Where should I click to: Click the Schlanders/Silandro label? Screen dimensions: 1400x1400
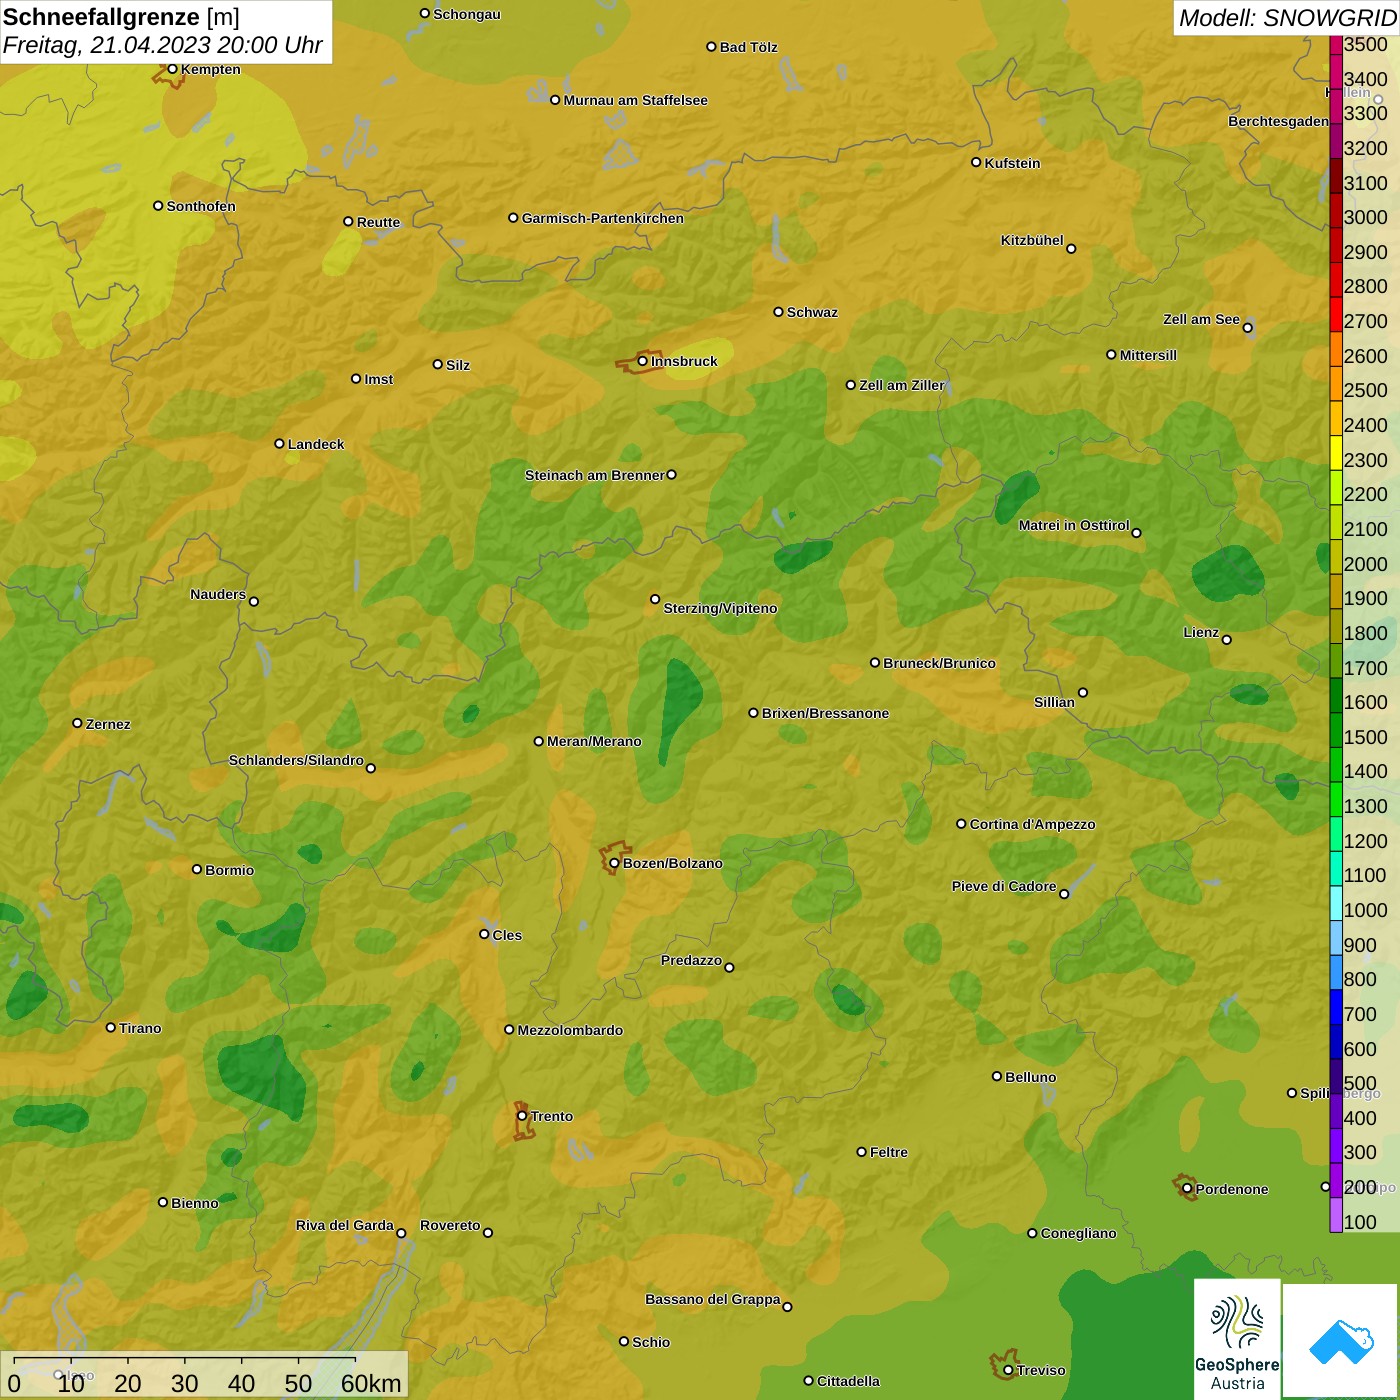pyautogui.click(x=296, y=760)
